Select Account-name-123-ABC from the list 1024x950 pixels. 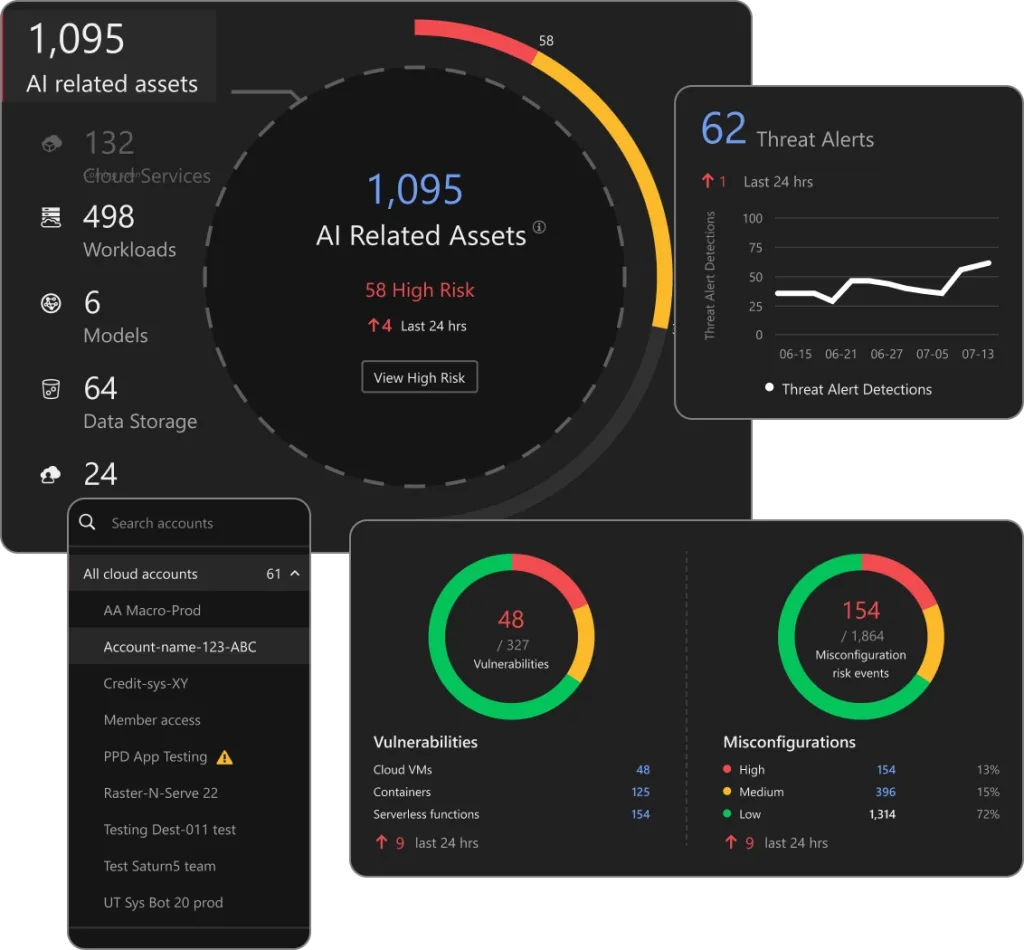[180, 647]
